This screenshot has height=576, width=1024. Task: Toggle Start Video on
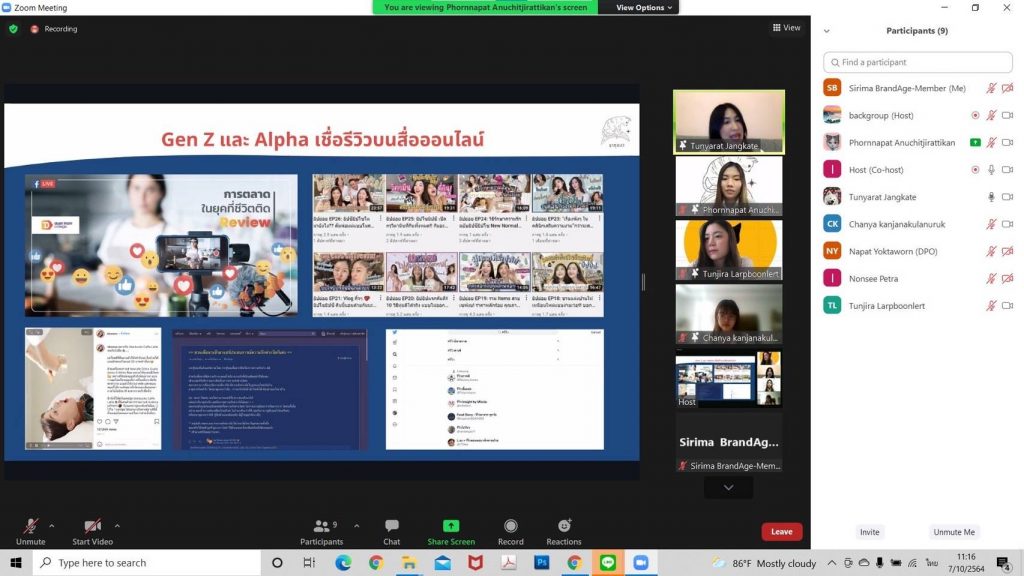[93, 531]
